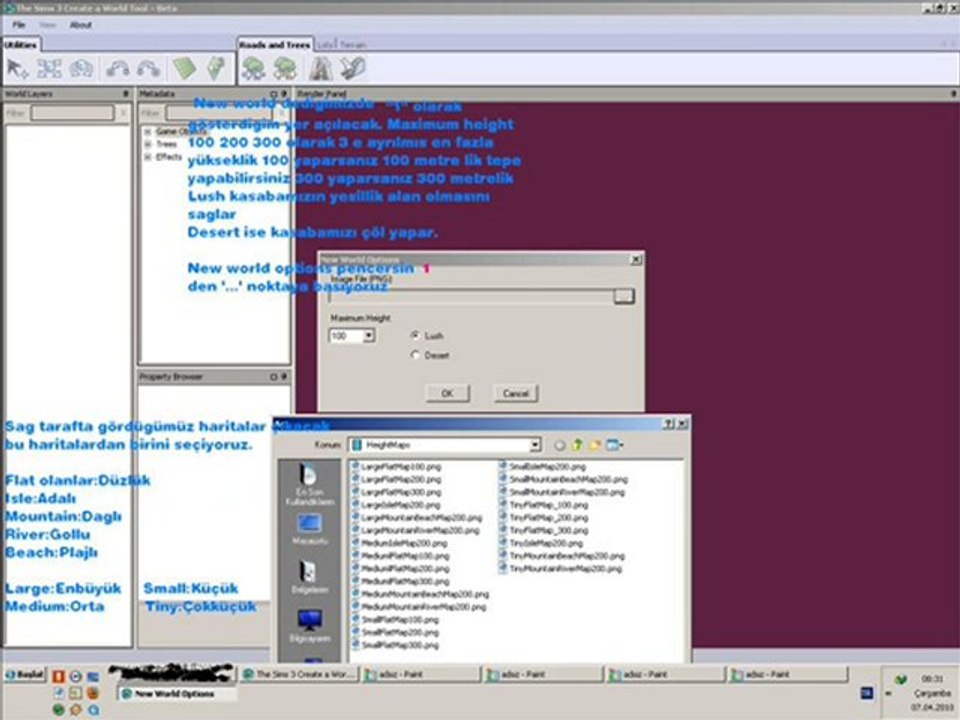This screenshot has height=720, width=960.
Task: Select SmallFlatMap100.png file
Action: 396,620
